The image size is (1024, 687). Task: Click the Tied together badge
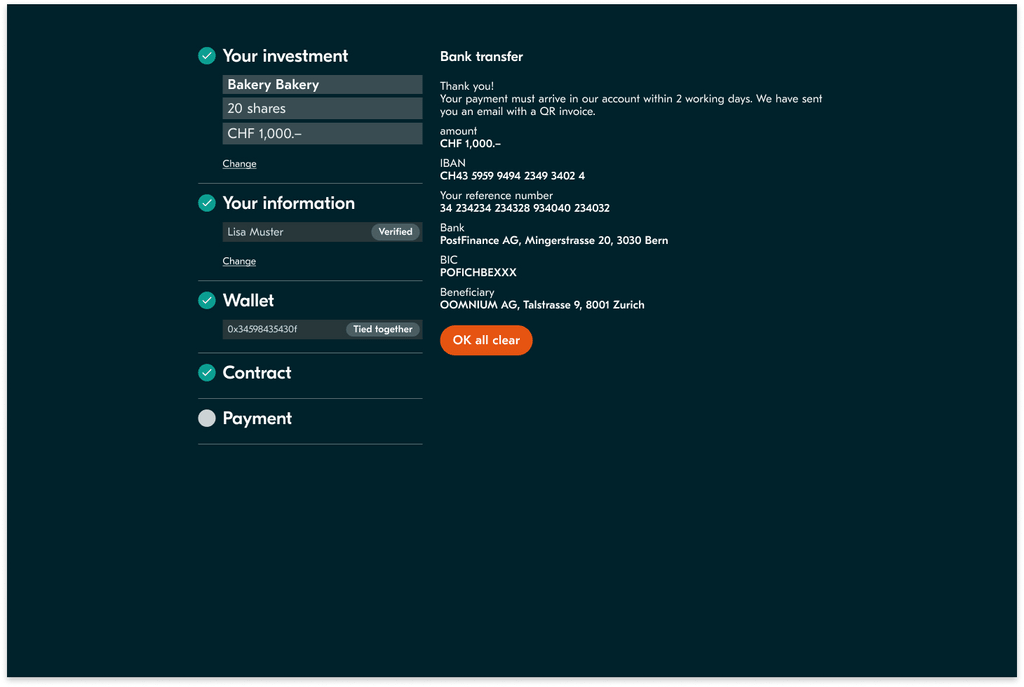[382, 329]
